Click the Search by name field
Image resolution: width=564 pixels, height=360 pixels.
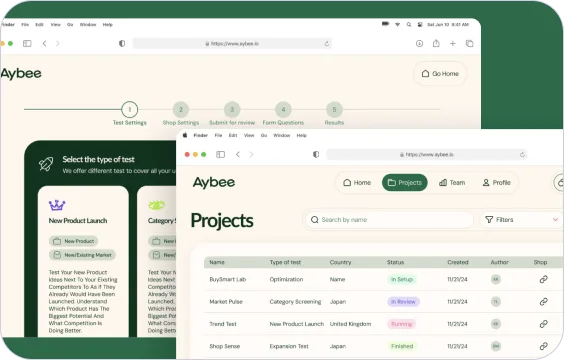(389, 220)
